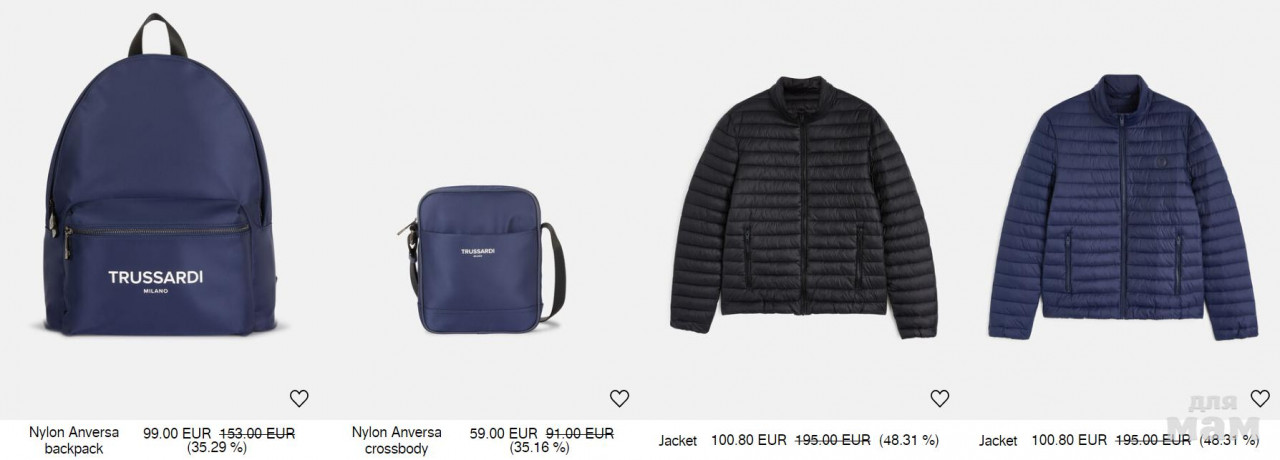Viewport: 1280px width, 460px height.
Task: Click the 99.00 EUR backpack sale price
Action: click(x=177, y=433)
